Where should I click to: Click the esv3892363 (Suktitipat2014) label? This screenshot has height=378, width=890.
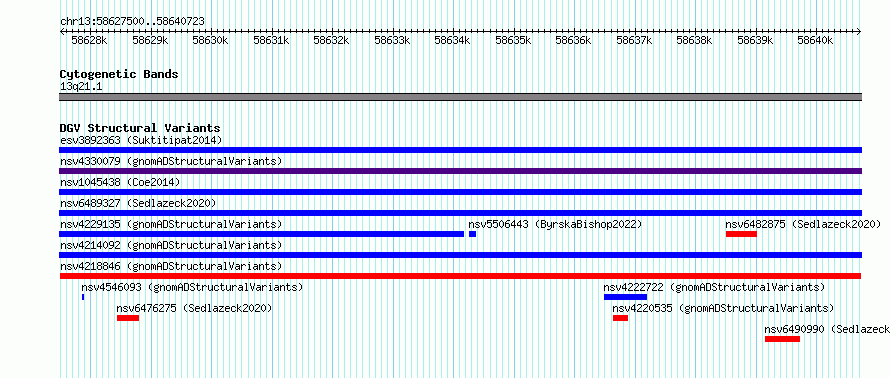(141, 140)
